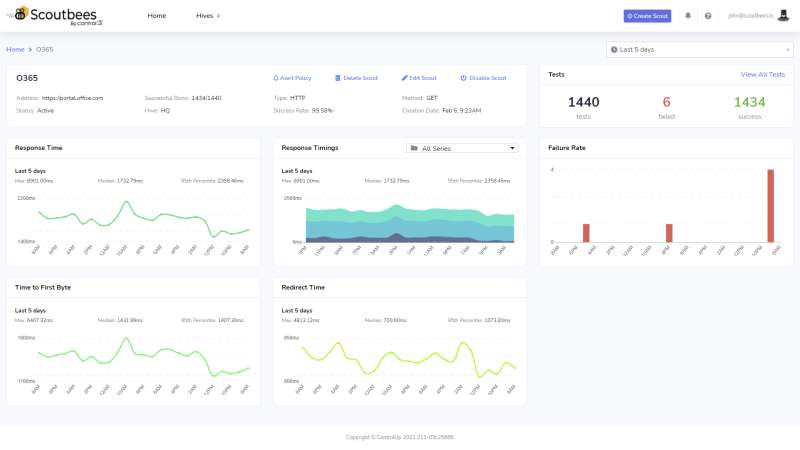
Task: Open the View All Tests link
Action: click(763, 74)
